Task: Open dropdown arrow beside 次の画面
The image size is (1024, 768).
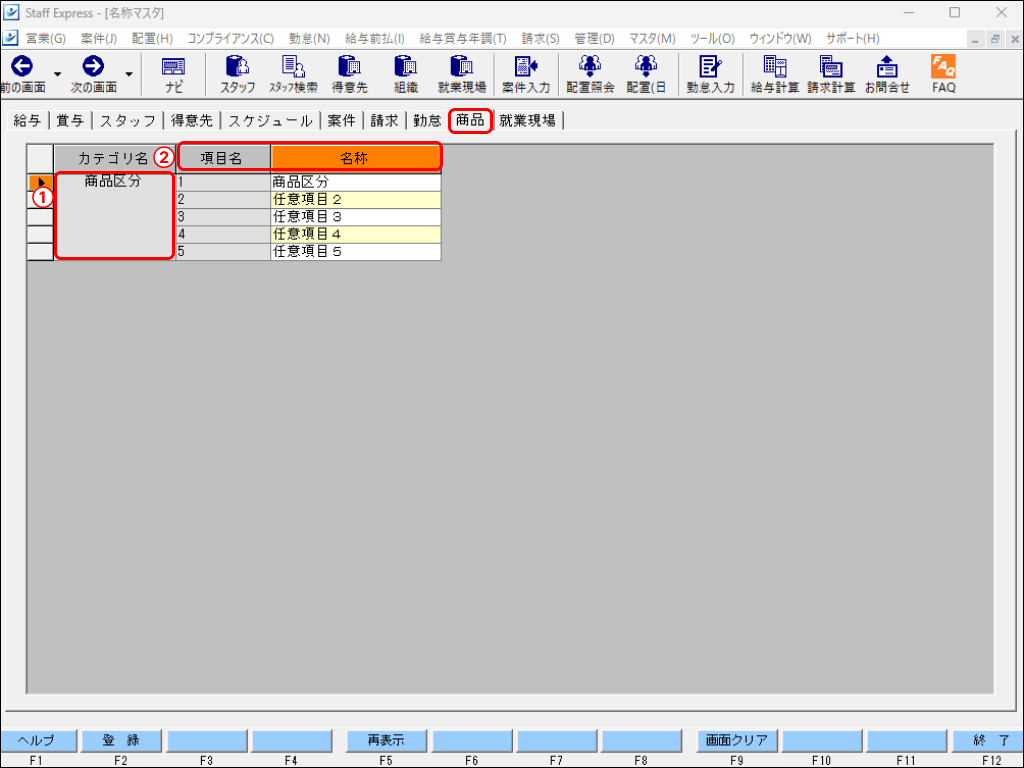Action: point(129,74)
